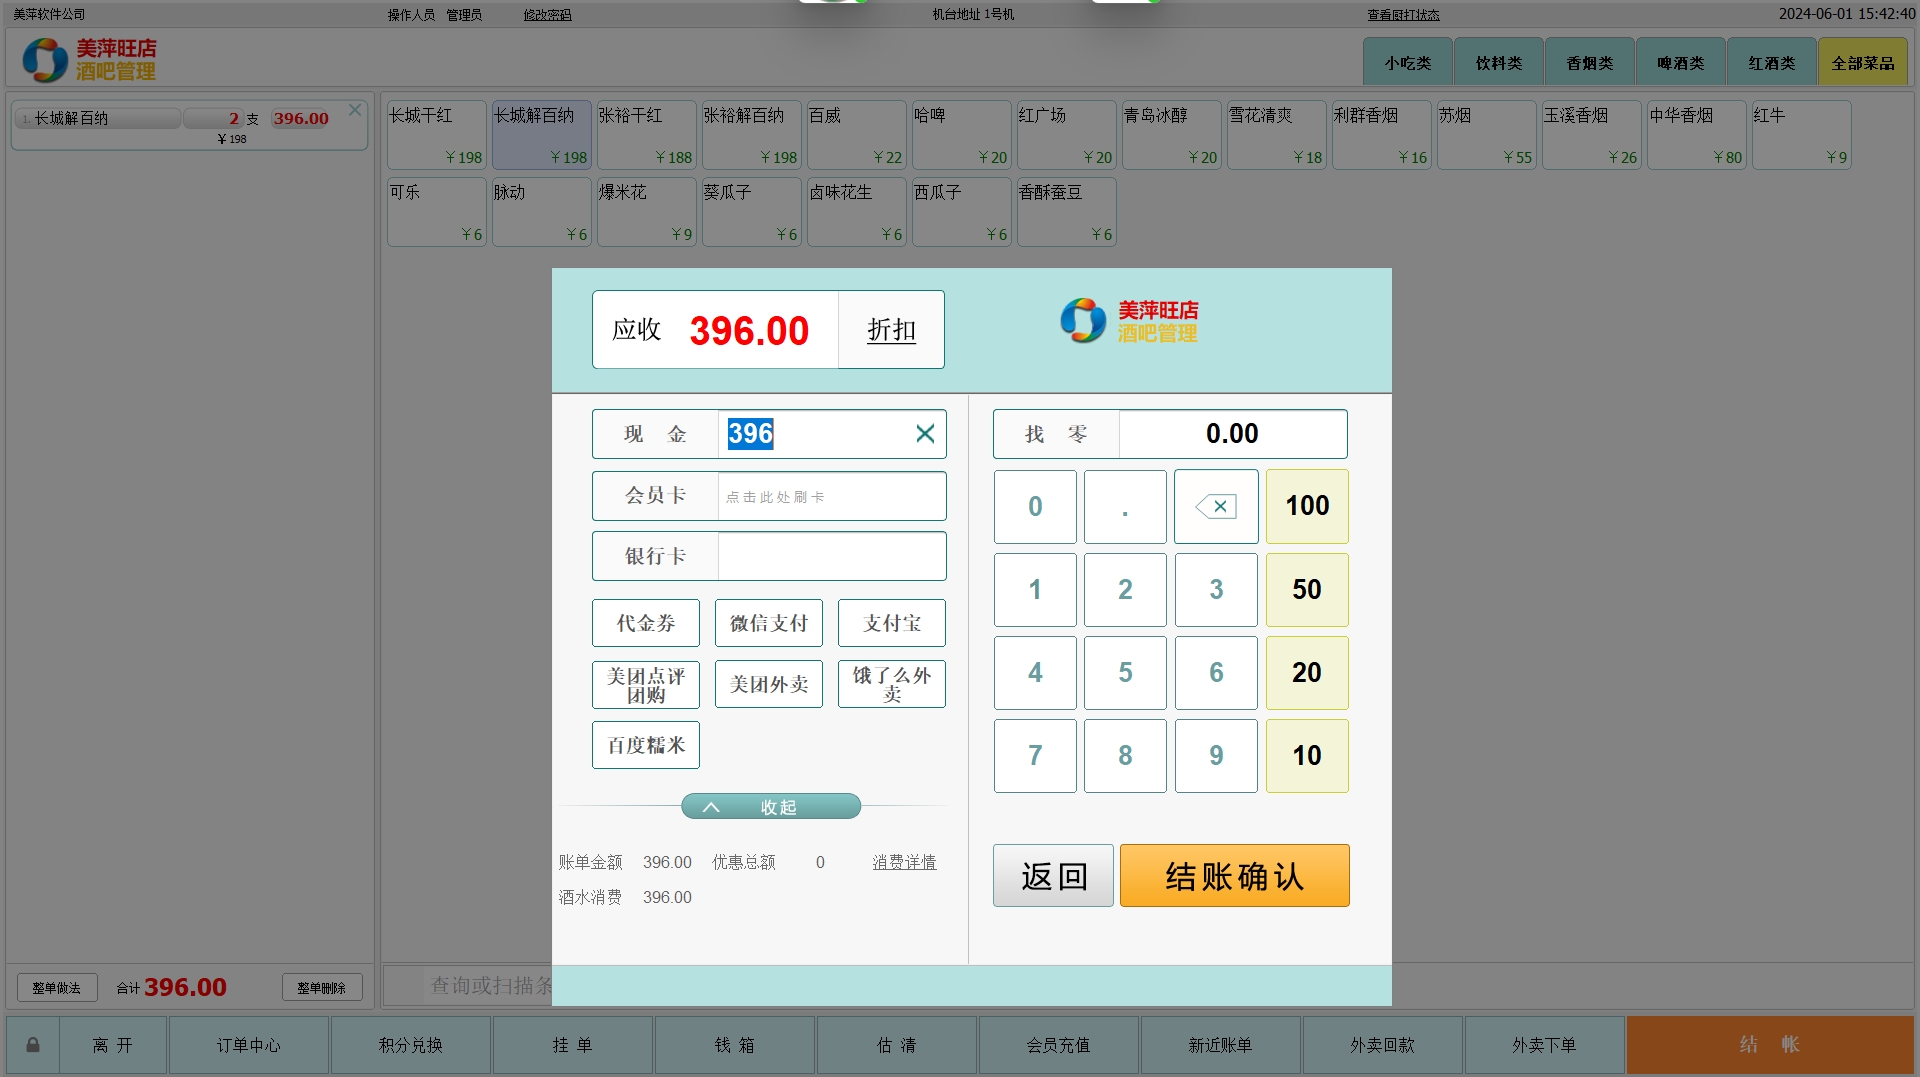
Task: Click the lock icon in the bottom bar
Action: [33, 1045]
